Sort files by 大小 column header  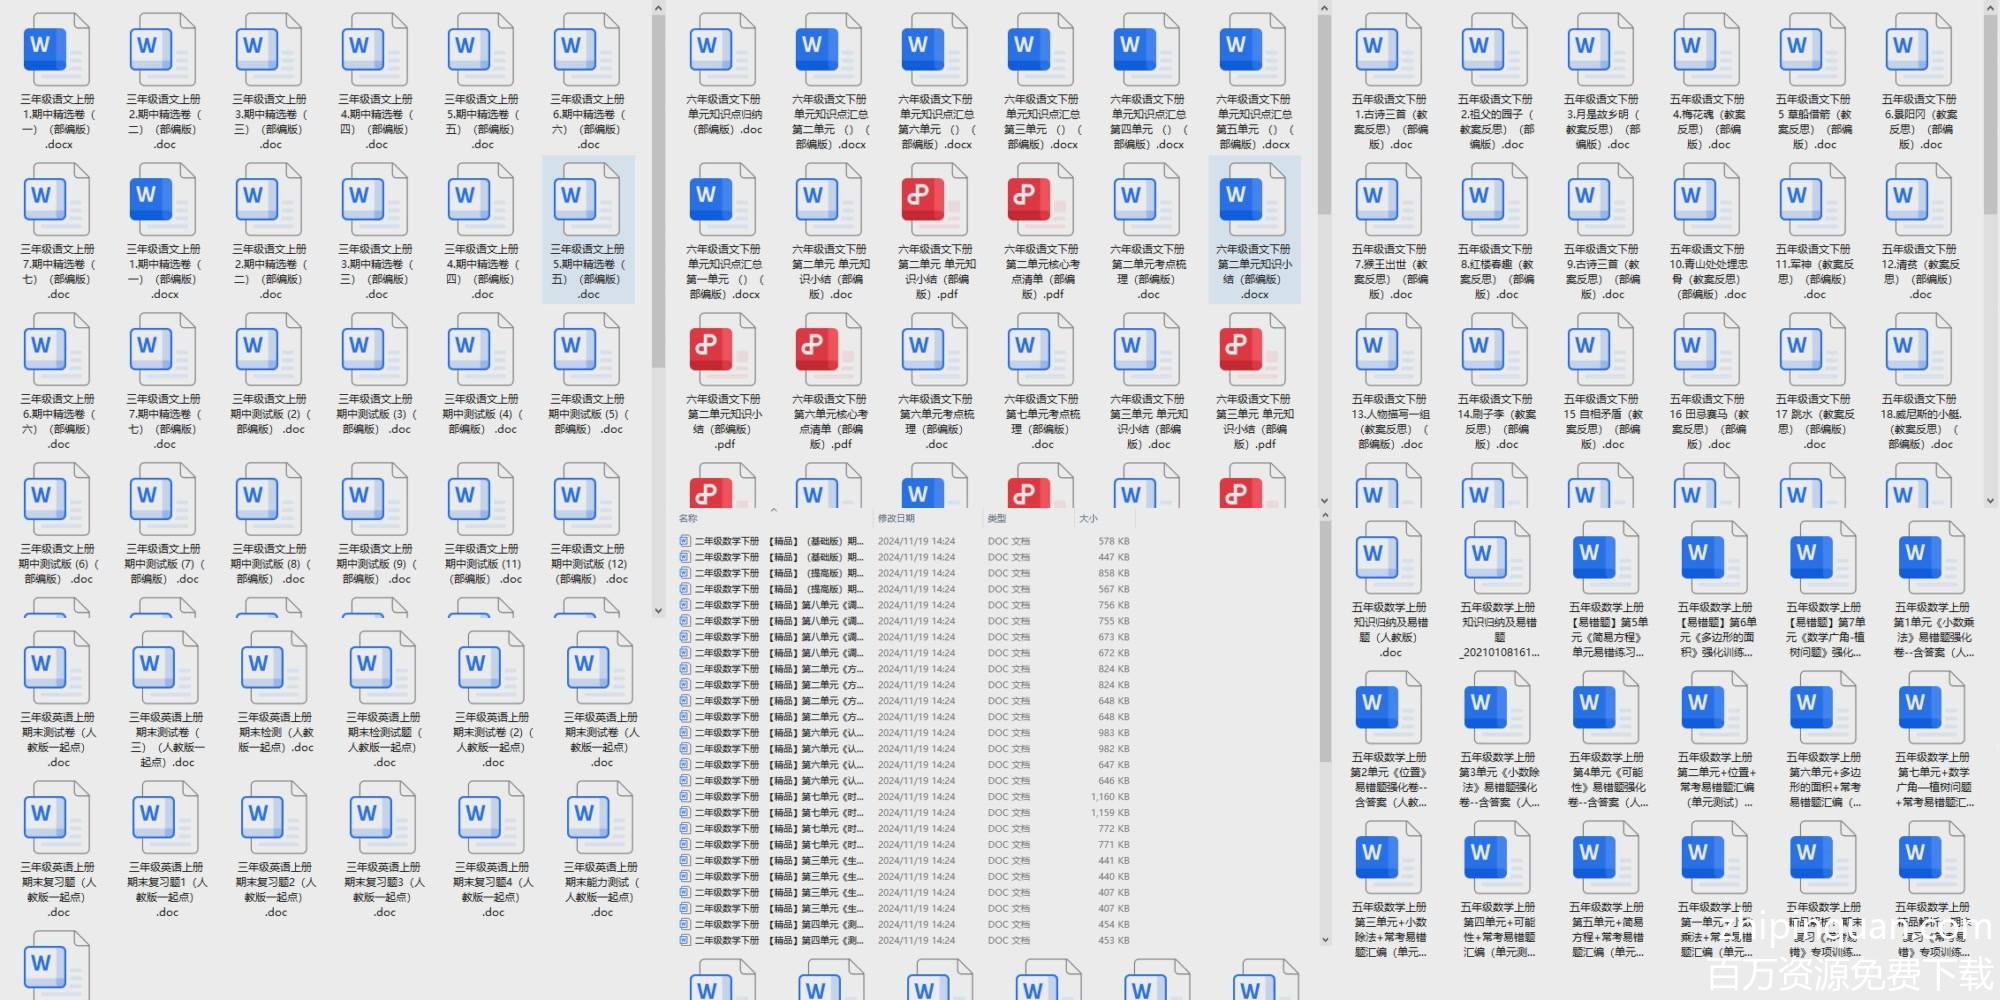pyautogui.click(x=1088, y=519)
